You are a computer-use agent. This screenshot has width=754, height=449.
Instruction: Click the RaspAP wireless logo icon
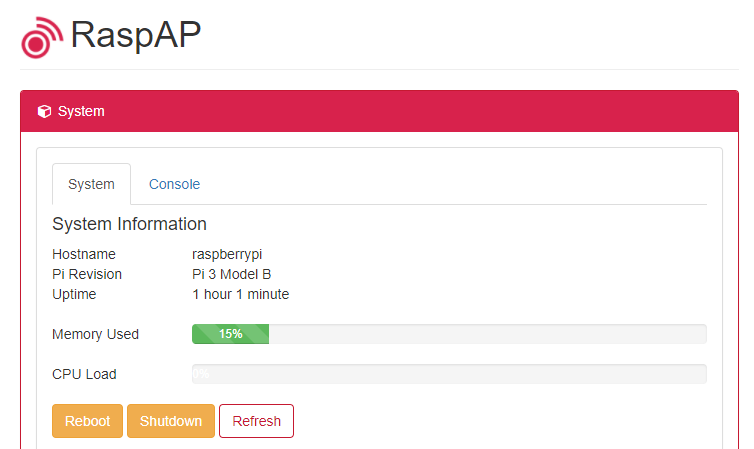click(x=42, y=37)
